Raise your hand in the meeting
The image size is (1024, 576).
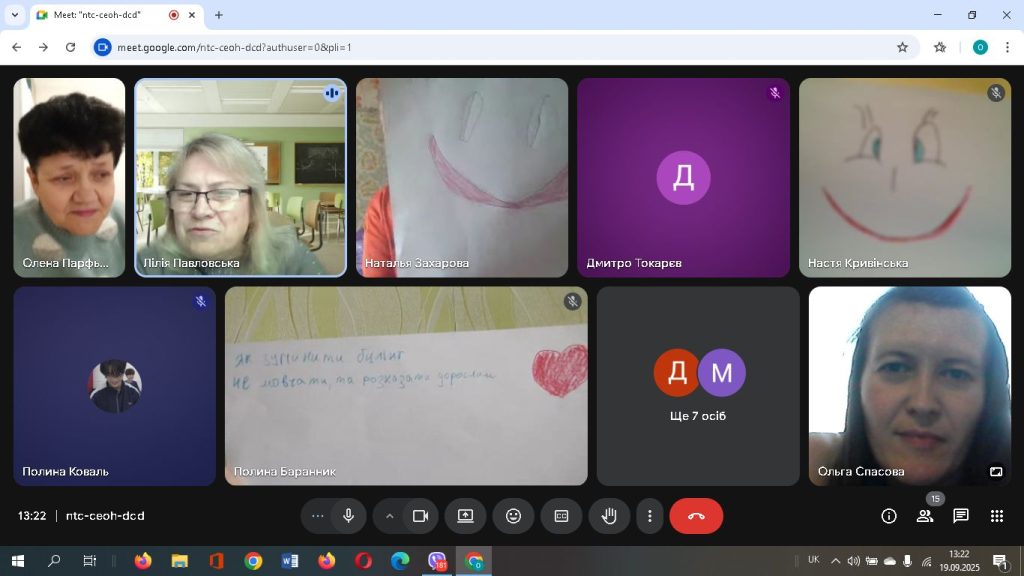point(609,516)
